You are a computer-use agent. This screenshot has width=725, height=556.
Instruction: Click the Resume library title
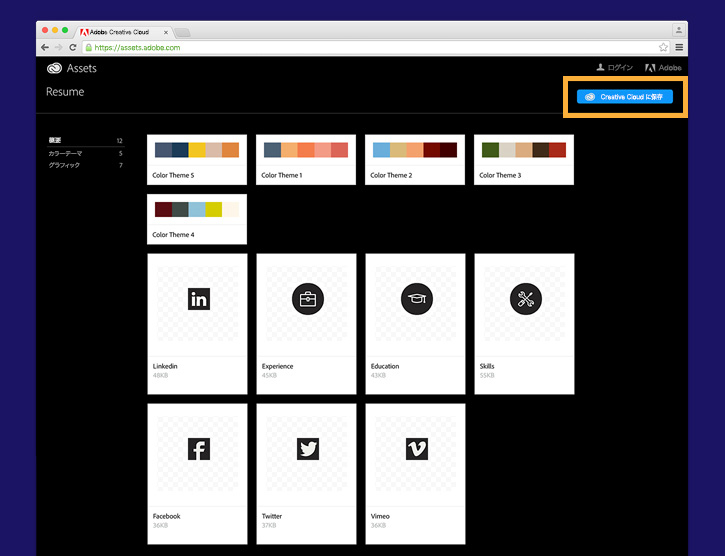65,92
